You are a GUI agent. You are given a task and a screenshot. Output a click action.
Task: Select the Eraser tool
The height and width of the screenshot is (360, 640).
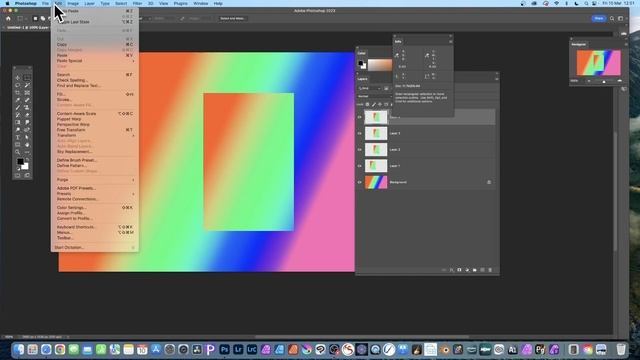tap(27, 115)
